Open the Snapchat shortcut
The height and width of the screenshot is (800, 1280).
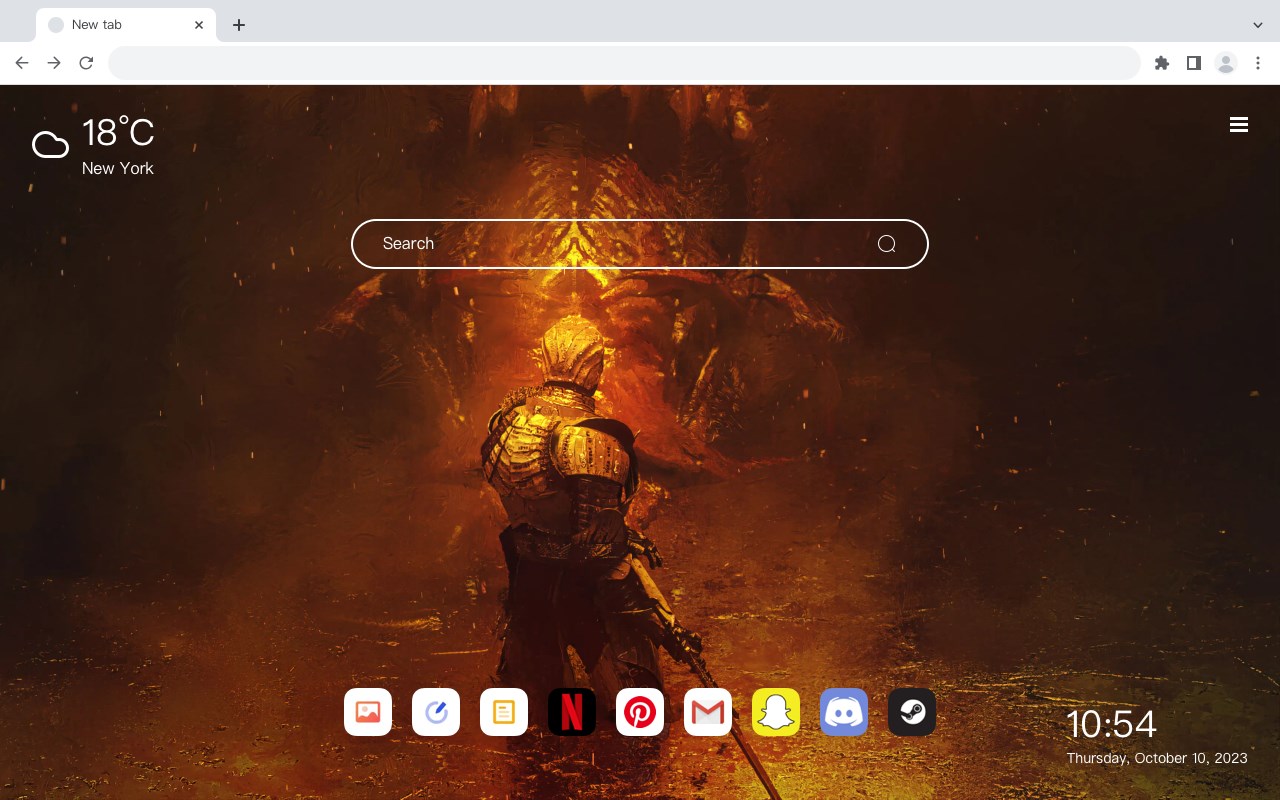776,712
